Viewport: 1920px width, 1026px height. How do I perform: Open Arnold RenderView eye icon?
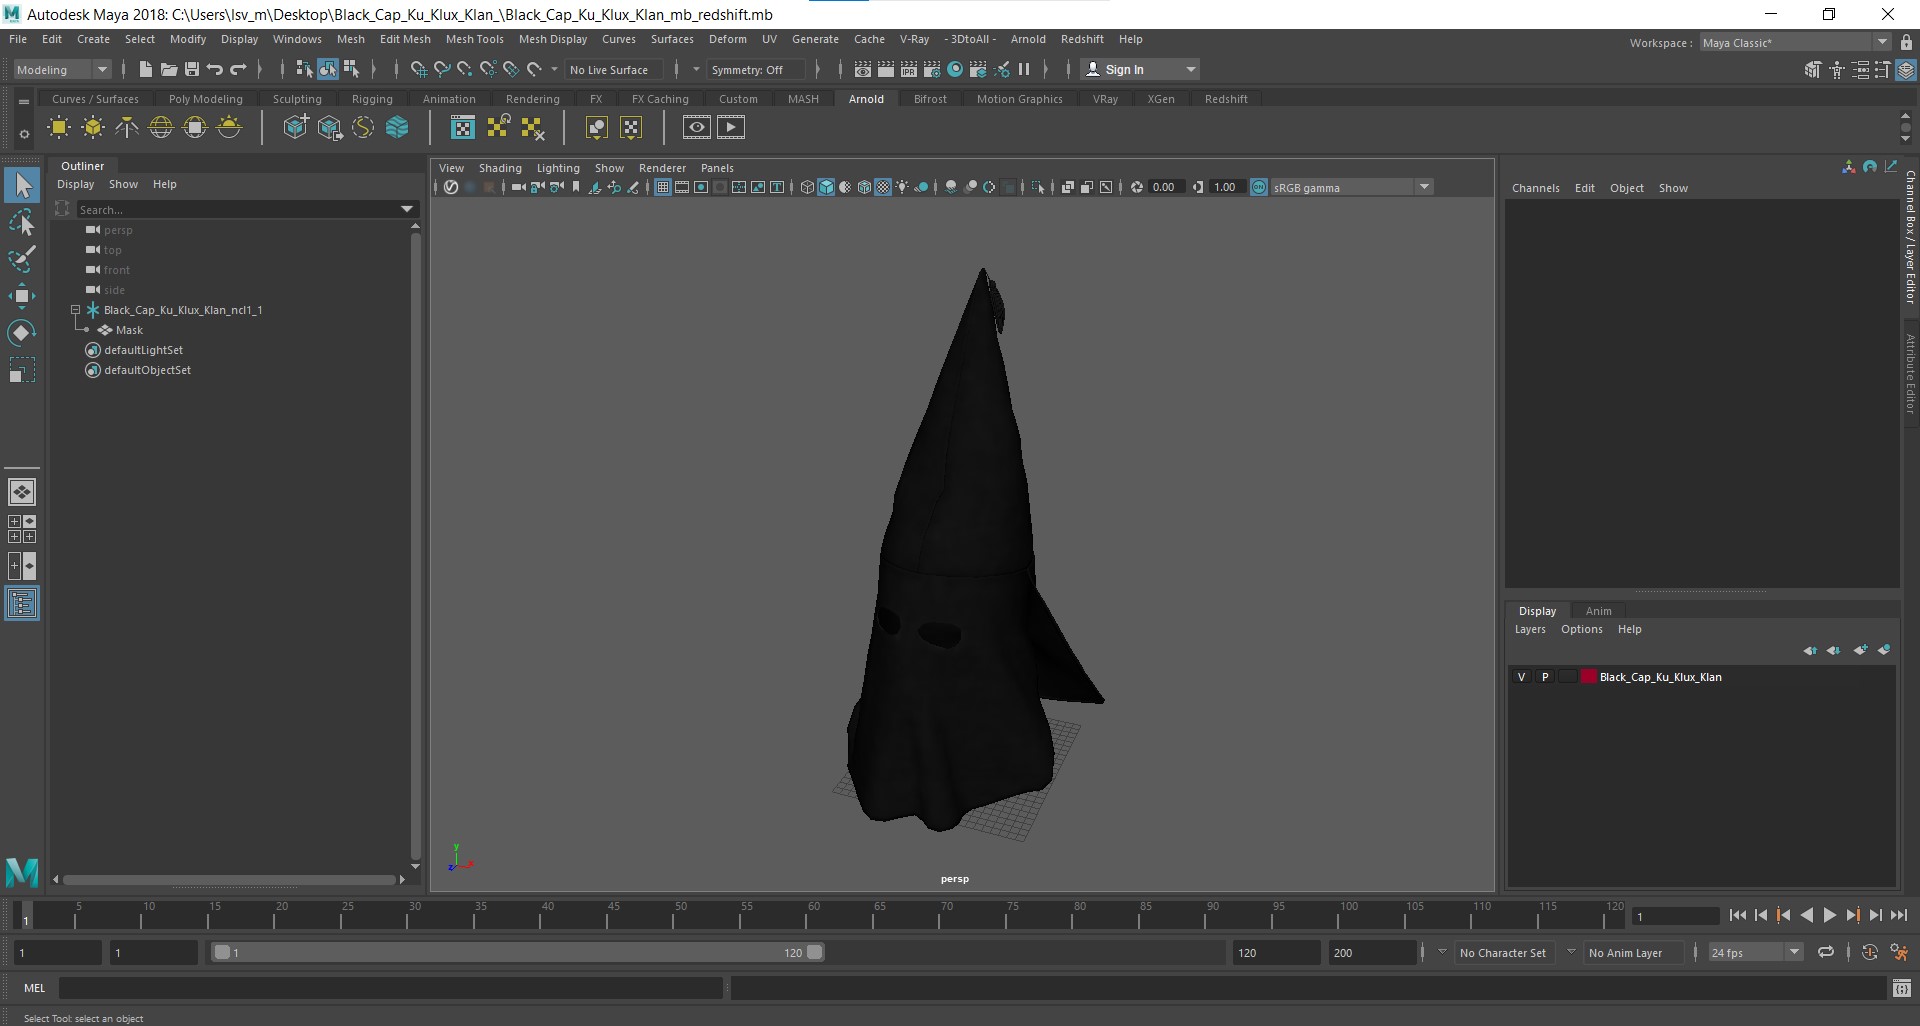pos(697,127)
